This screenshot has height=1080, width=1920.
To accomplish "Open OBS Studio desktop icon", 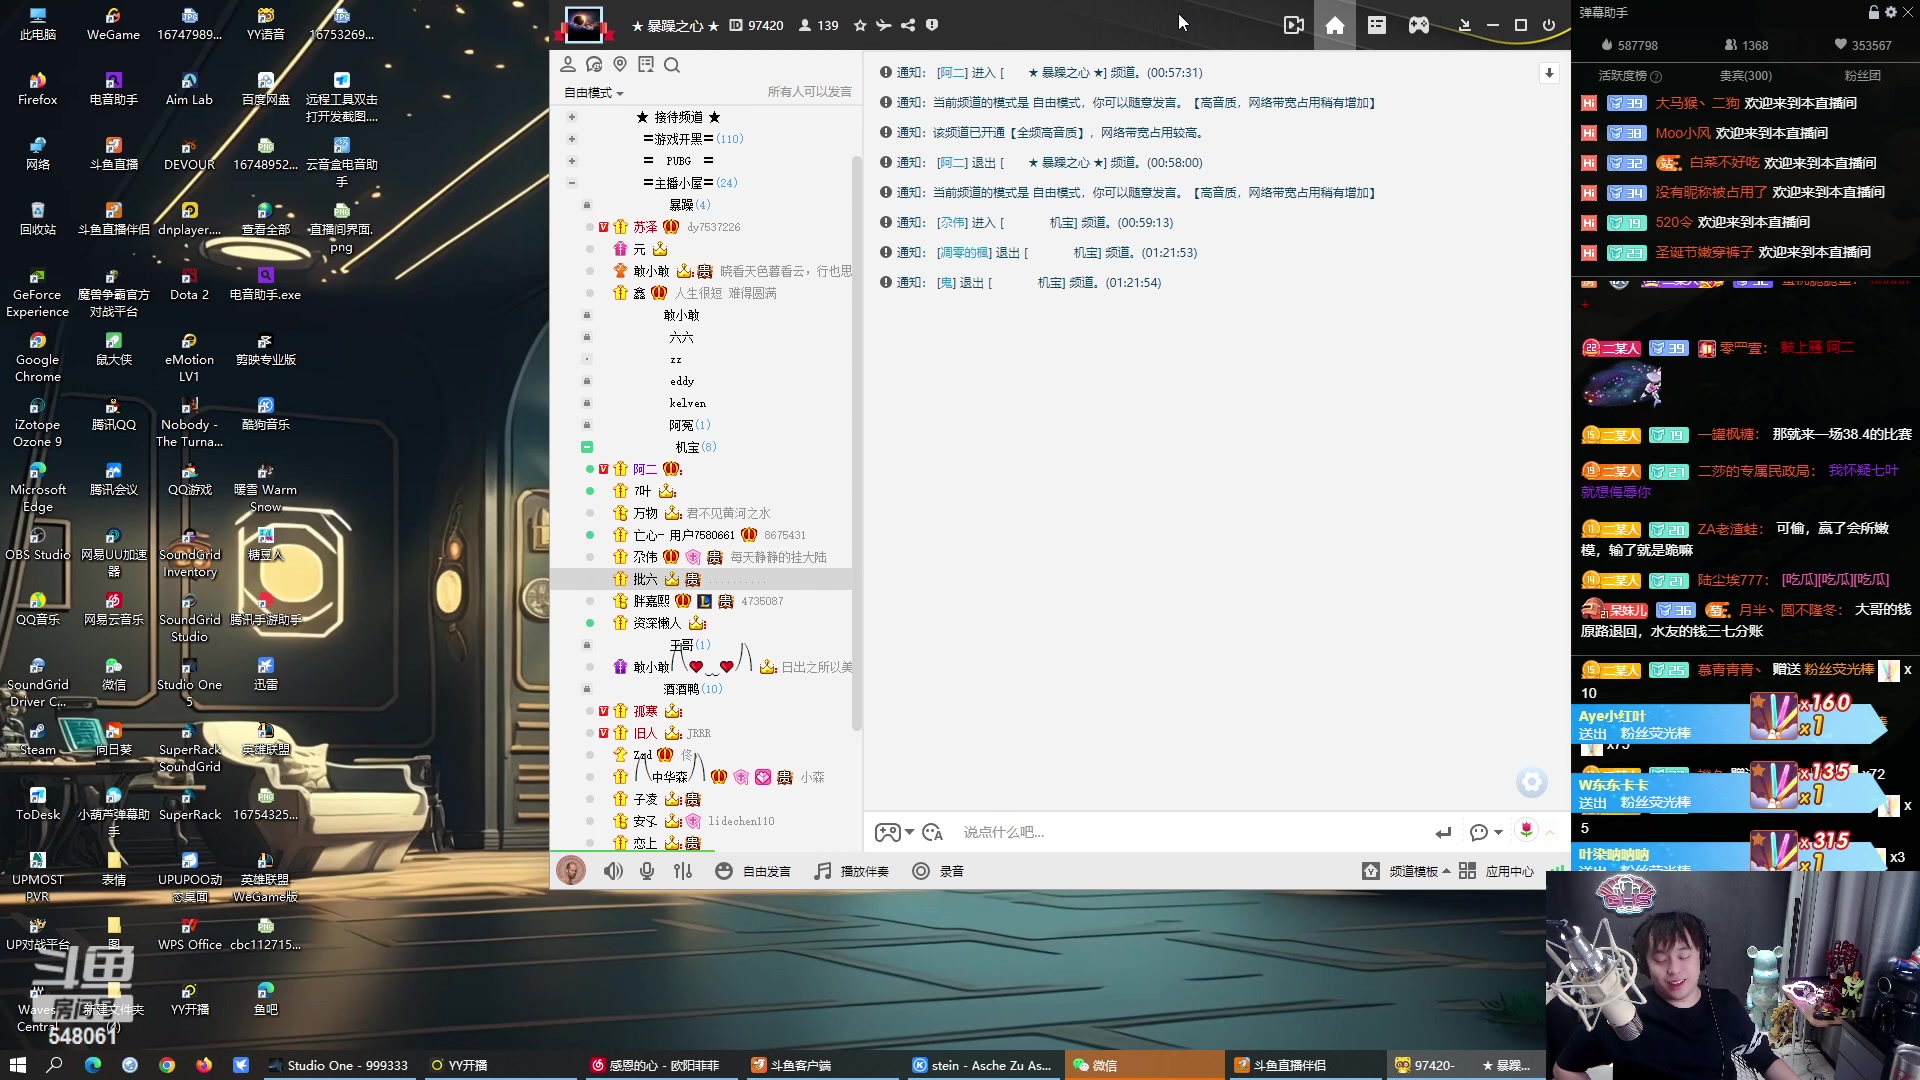I will point(38,545).
